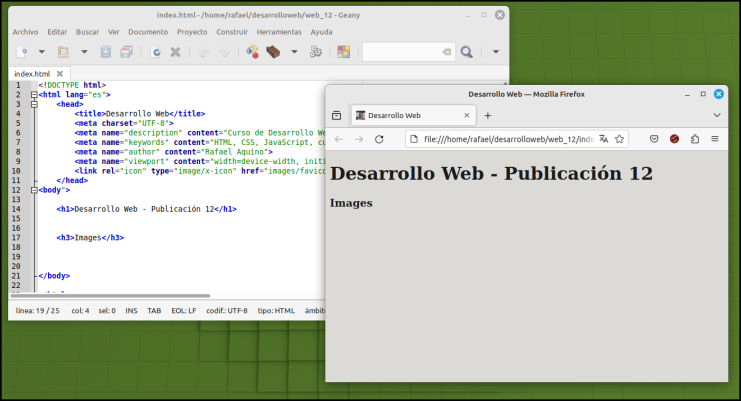Click Geany's horizontal editor scrollbar
This screenshot has height=401, width=741.
click(x=110, y=296)
